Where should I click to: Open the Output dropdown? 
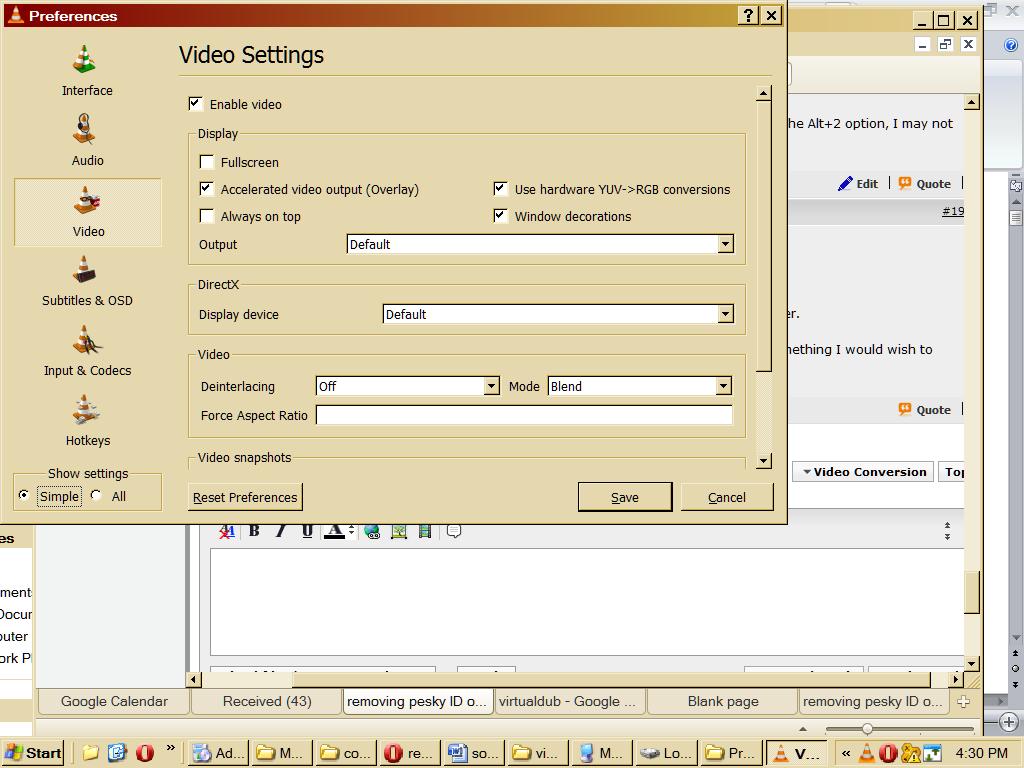[x=540, y=244]
